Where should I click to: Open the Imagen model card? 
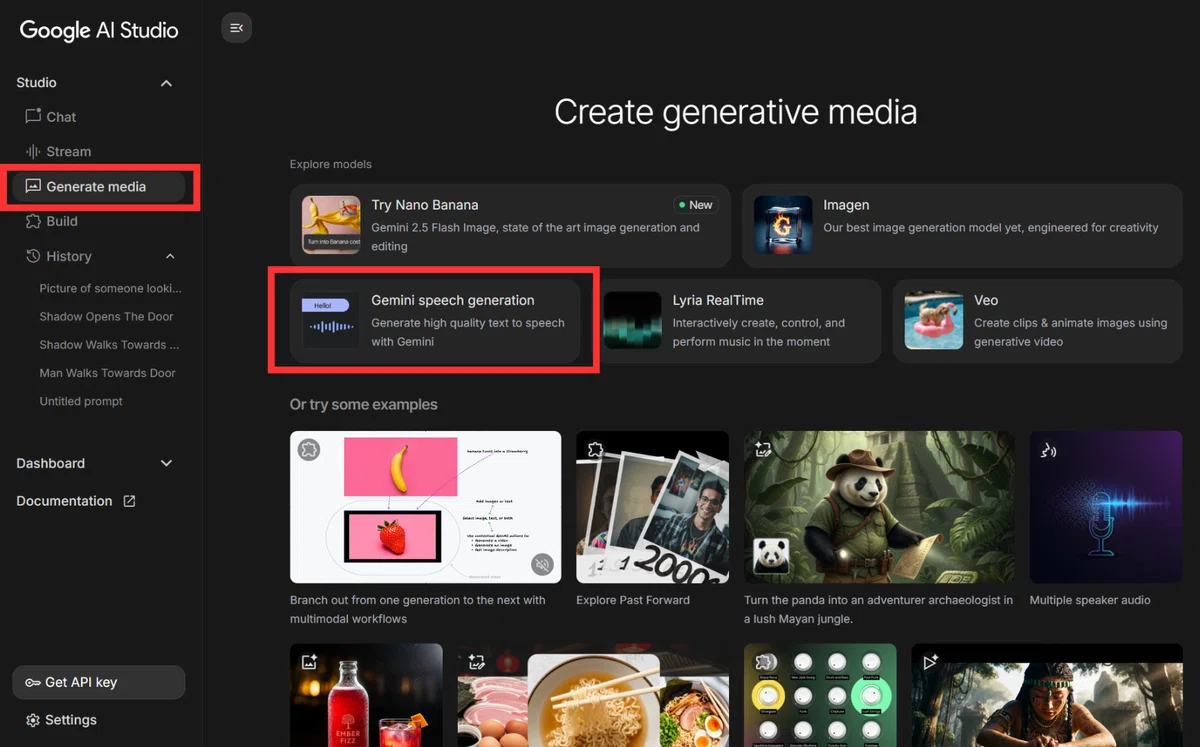click(962, 225)
